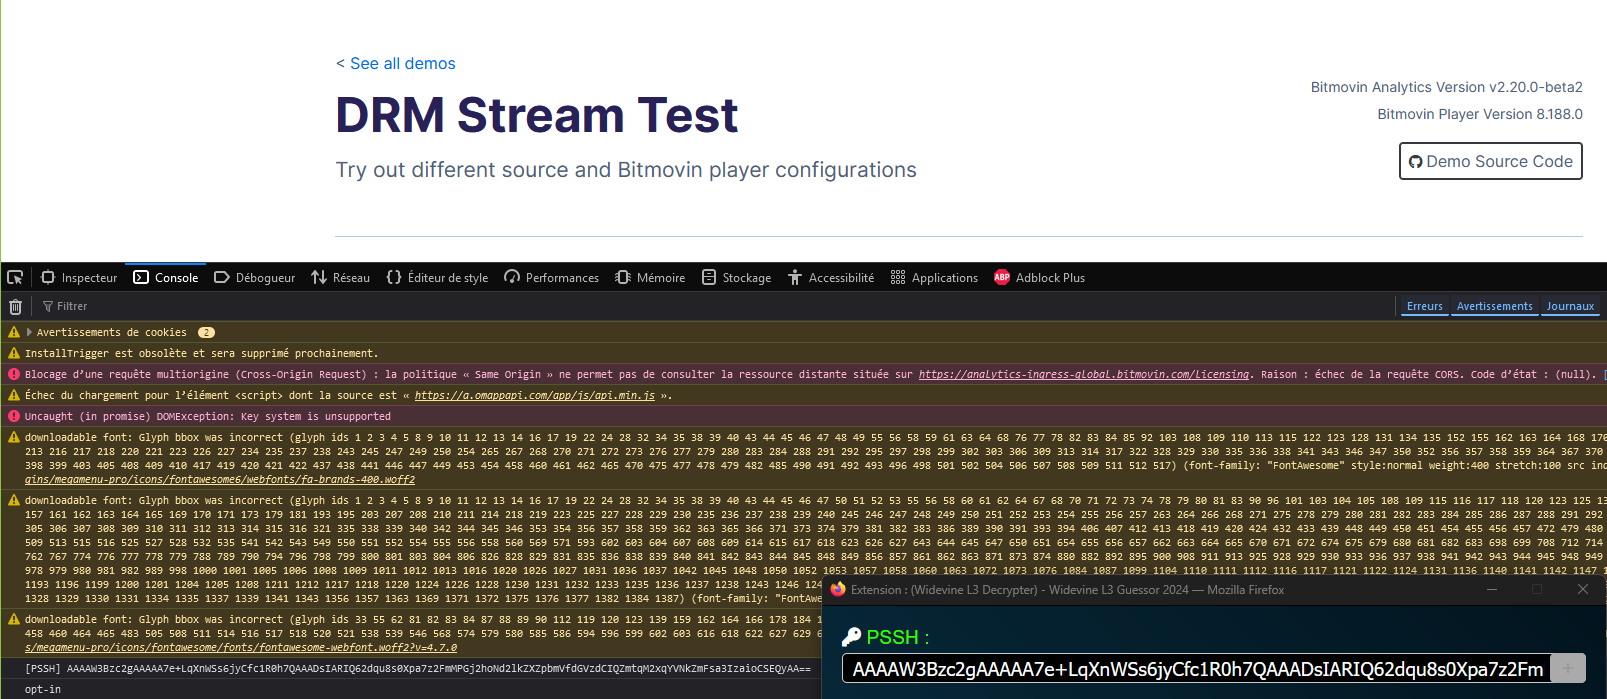Click the GitHub icon in Demo Source Code
Screen dimensions: 1607x699
pyautogui.click(x=1415, y=162)
